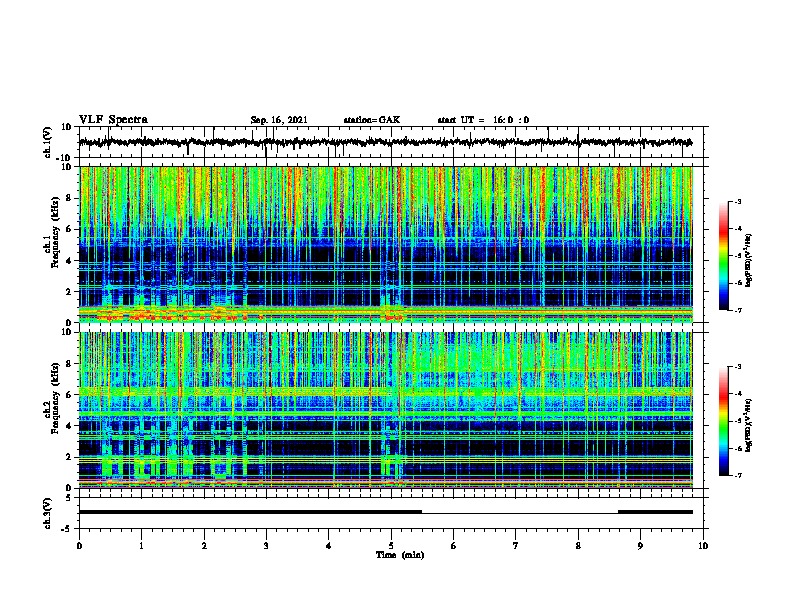
Task: Click the 'VLF Spectra' plot title
Action: 113,120
